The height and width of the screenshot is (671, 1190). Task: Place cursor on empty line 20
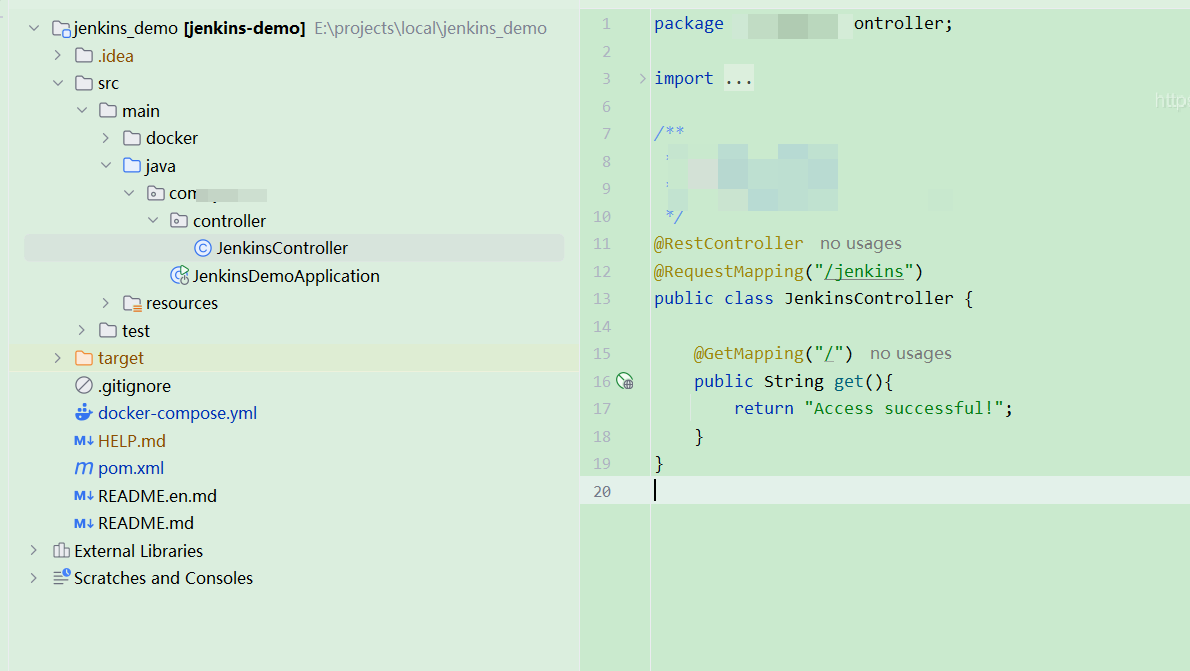point(920,491)
